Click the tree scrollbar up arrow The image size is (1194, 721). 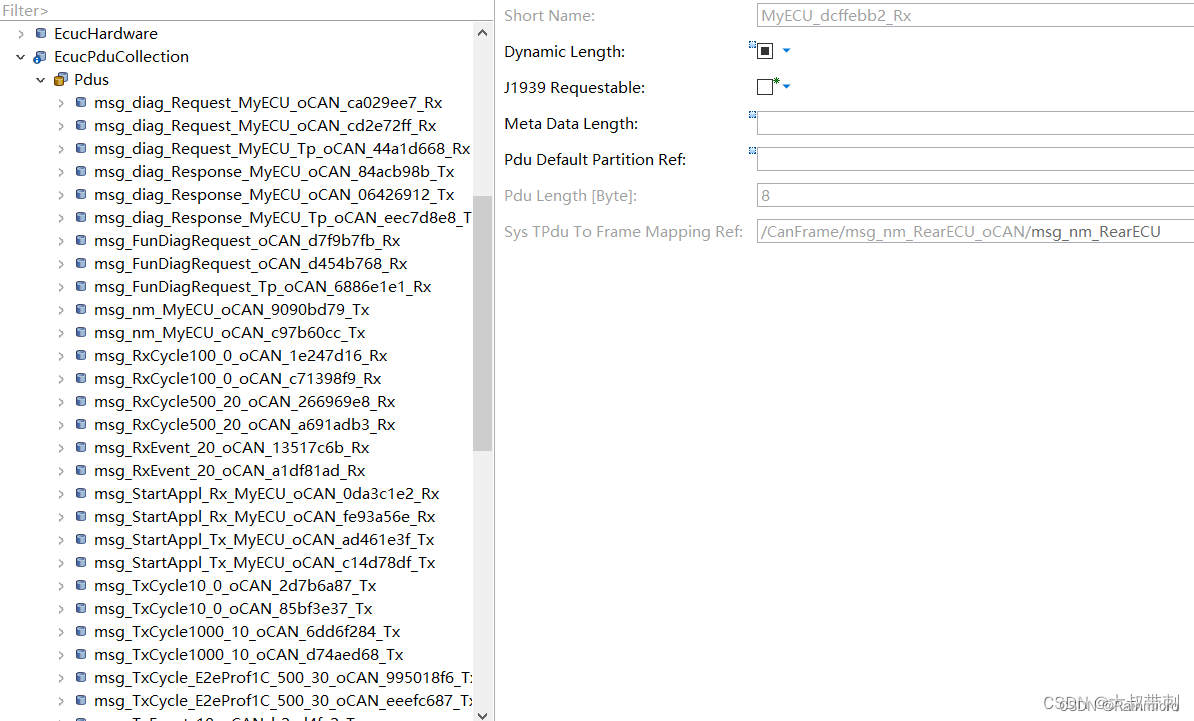click(x=482, y=33)
